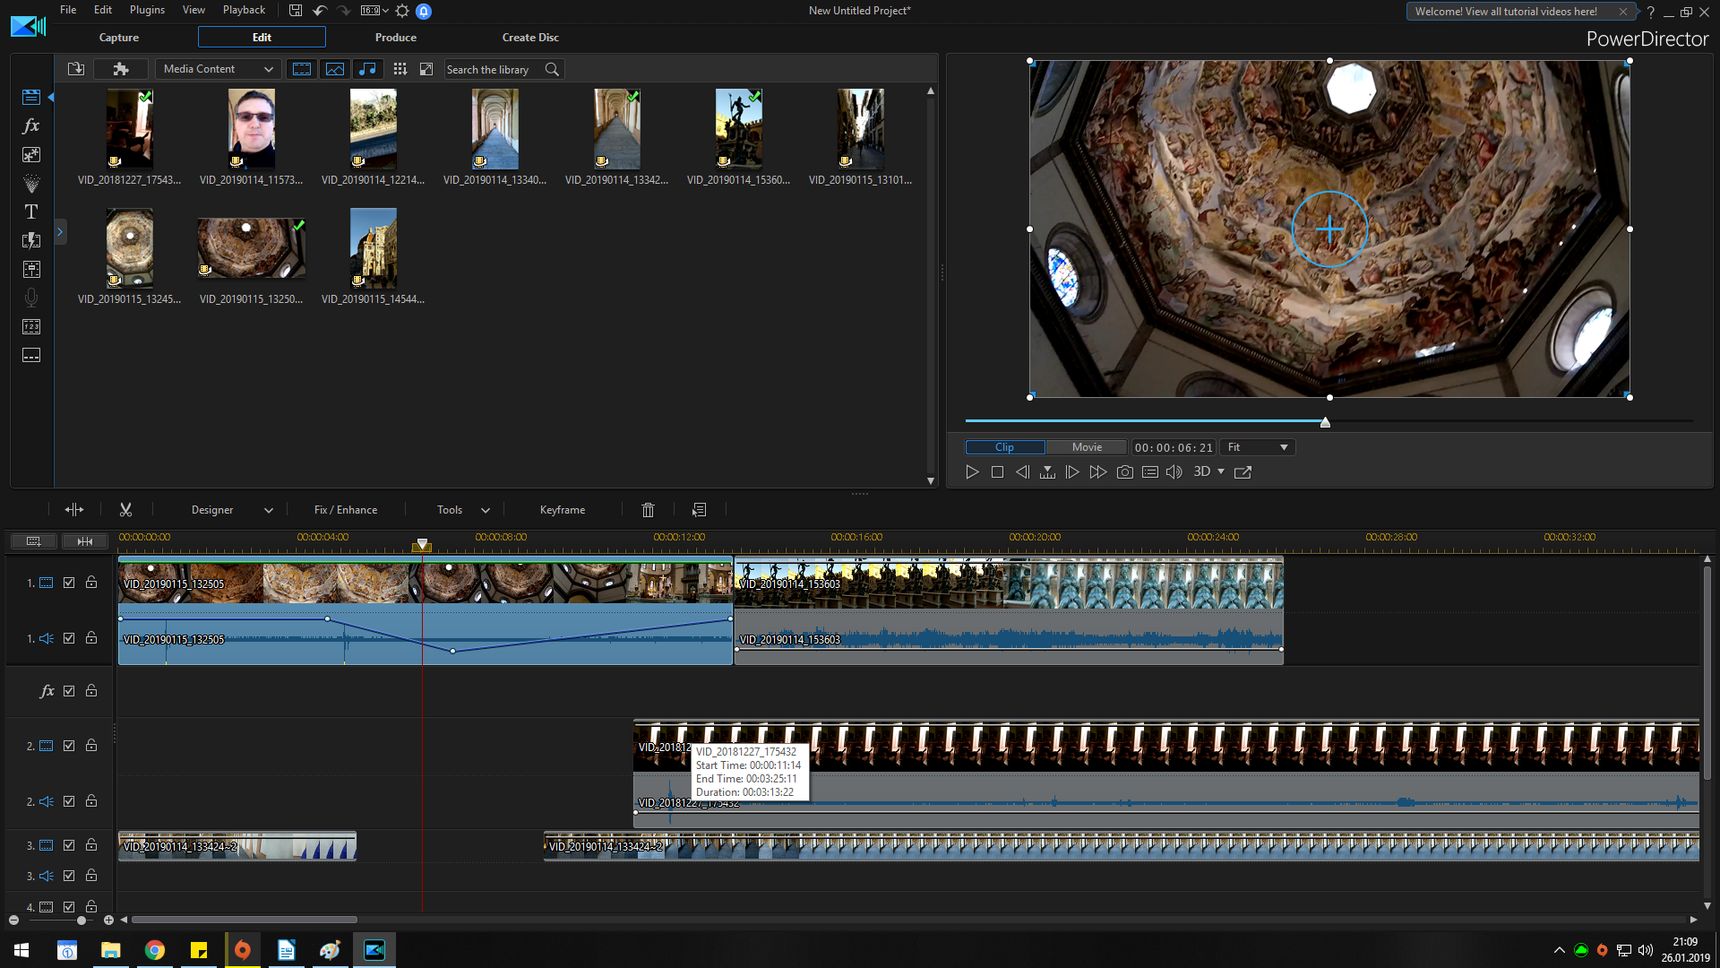Delete selected clip with trash icon
Viewport: 1720px width, 968px height.
[x=648, y=510]
